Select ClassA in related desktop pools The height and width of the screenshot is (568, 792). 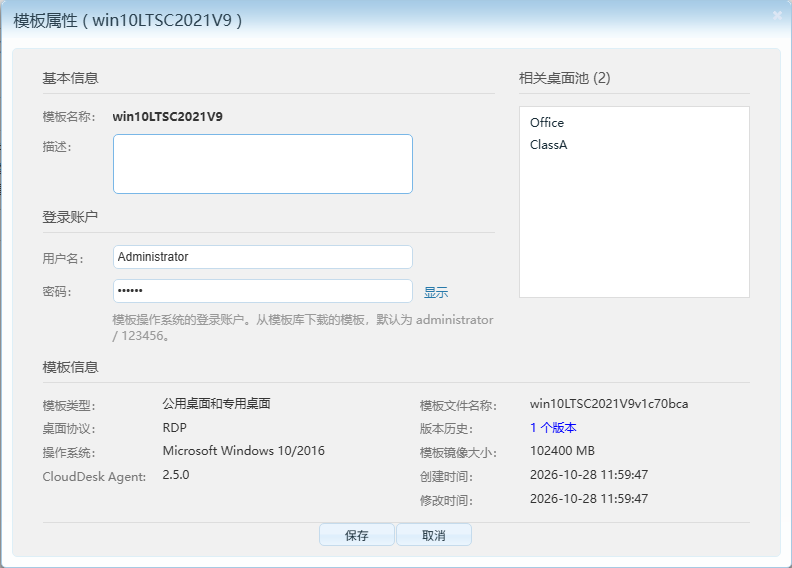coord(549,145)
